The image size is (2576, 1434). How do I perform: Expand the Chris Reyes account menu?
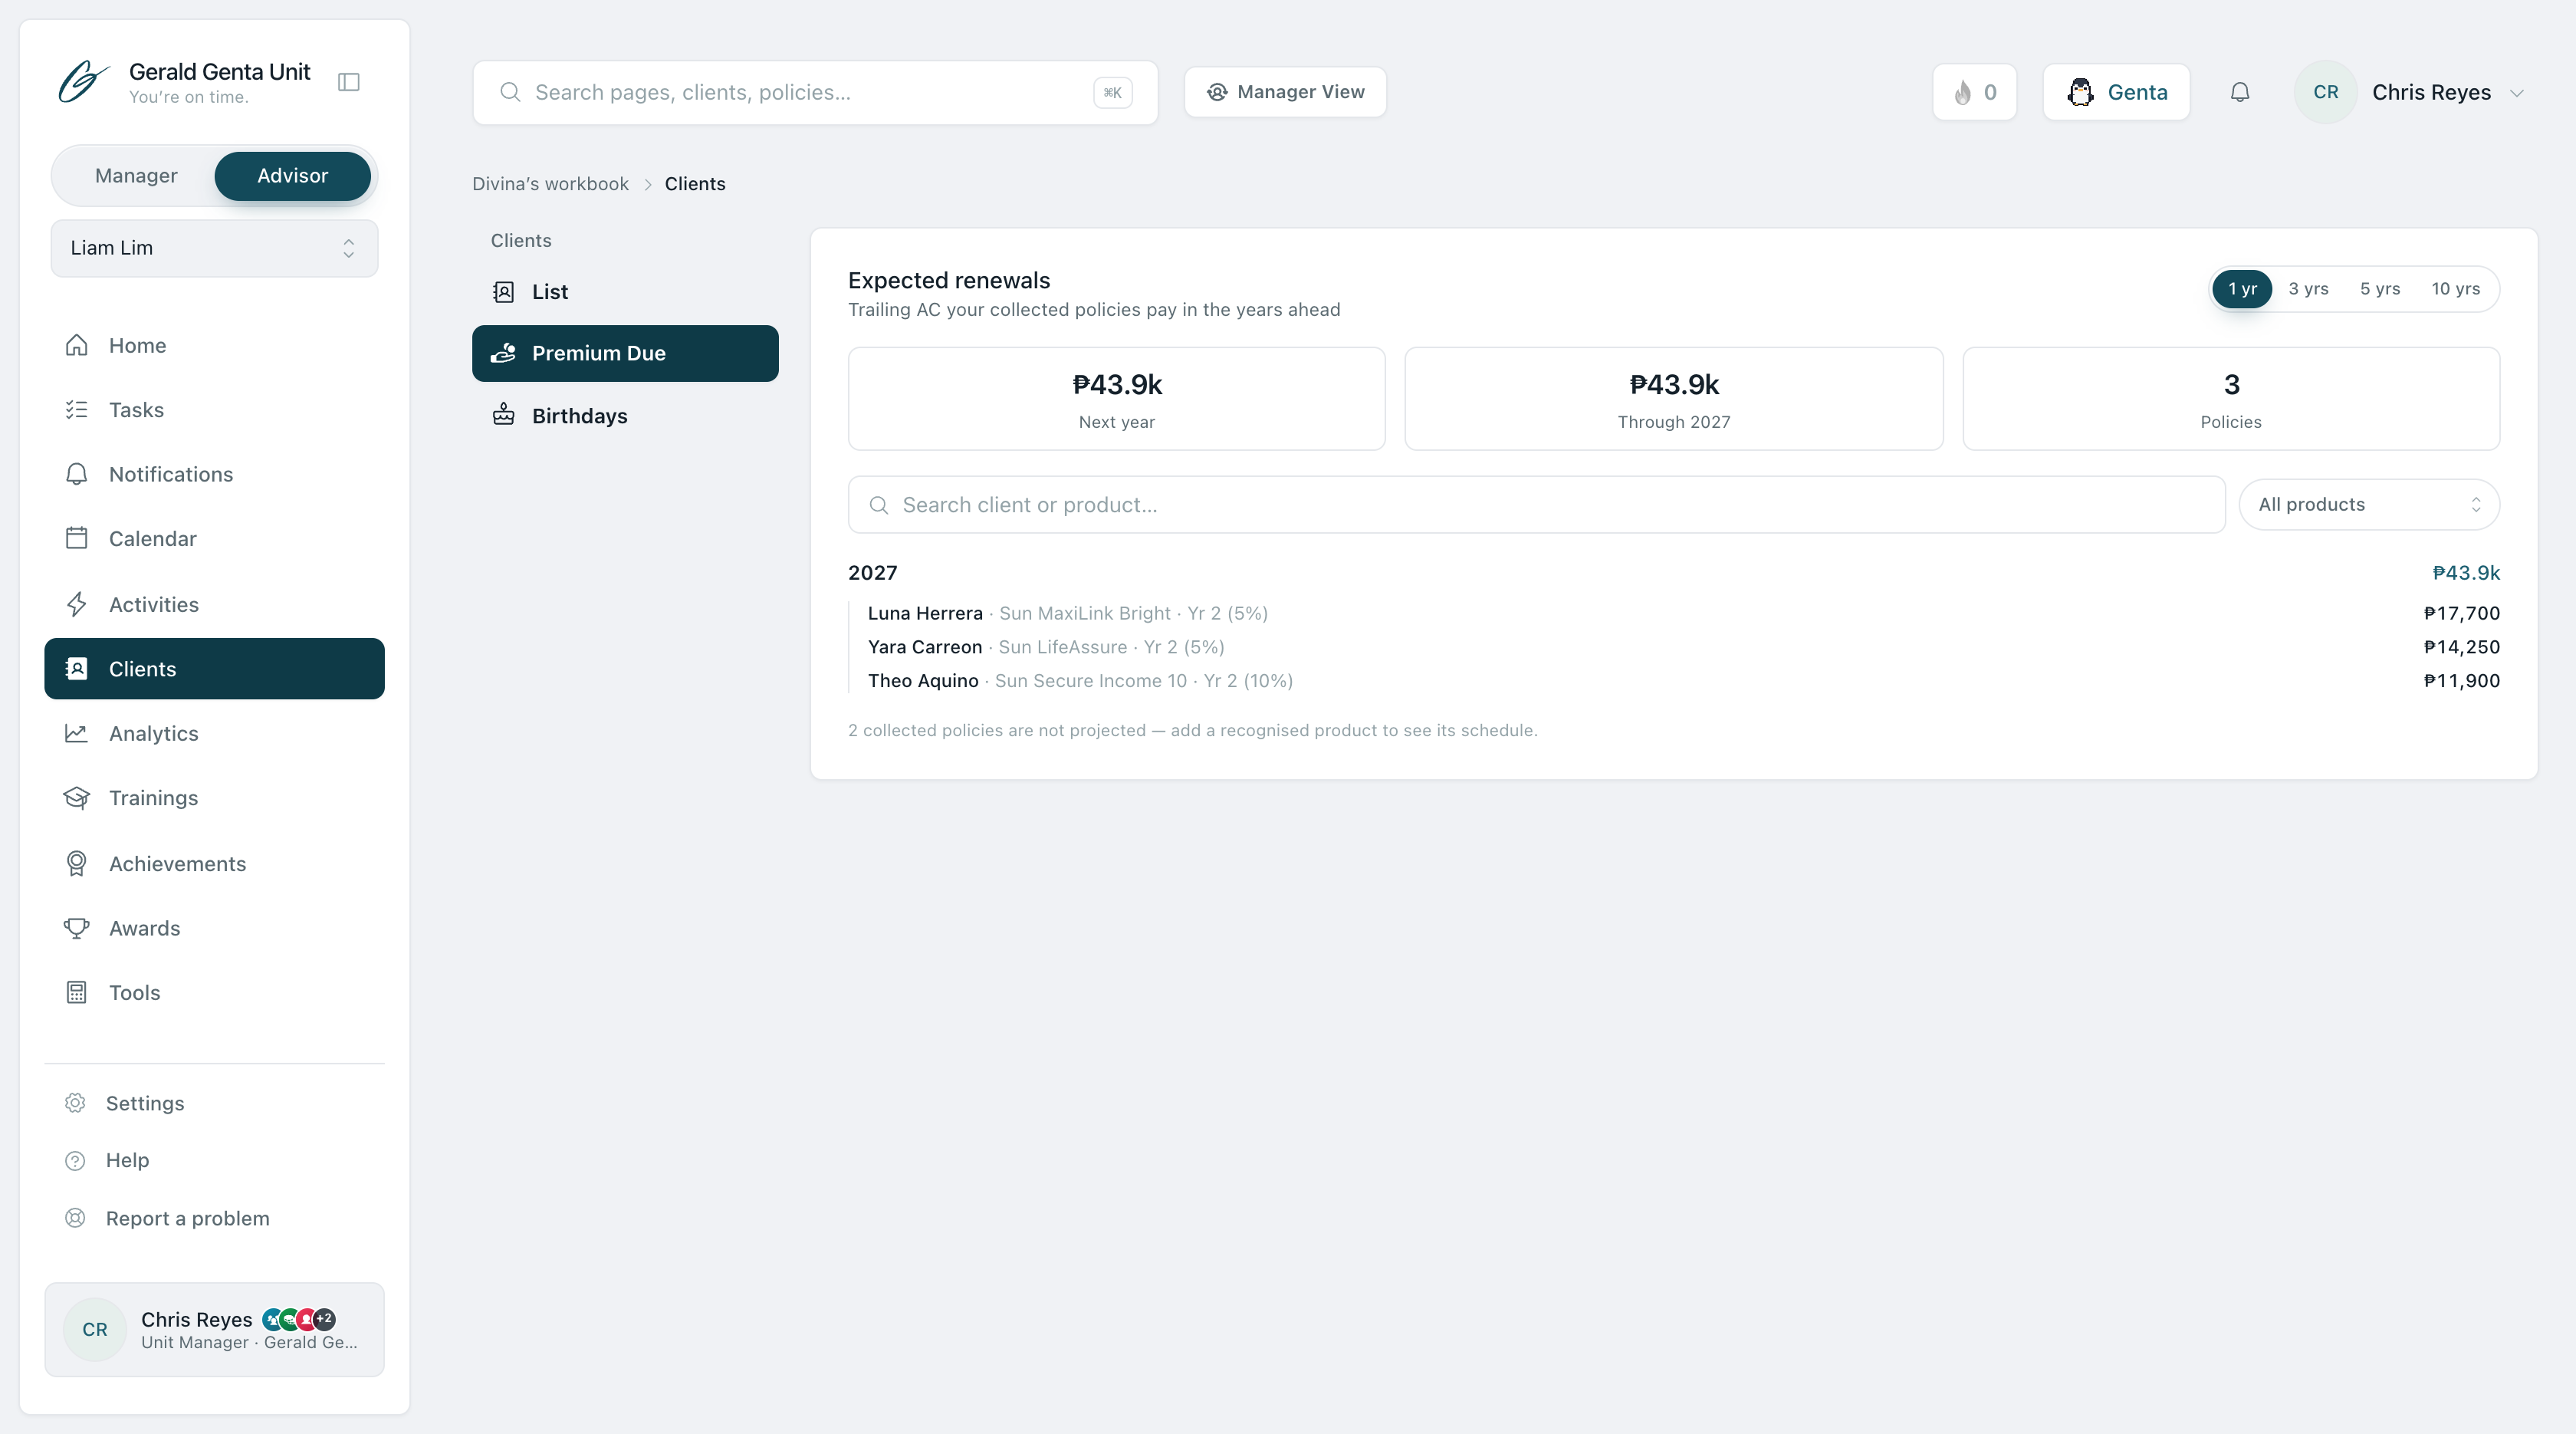tap(2410, 92)
